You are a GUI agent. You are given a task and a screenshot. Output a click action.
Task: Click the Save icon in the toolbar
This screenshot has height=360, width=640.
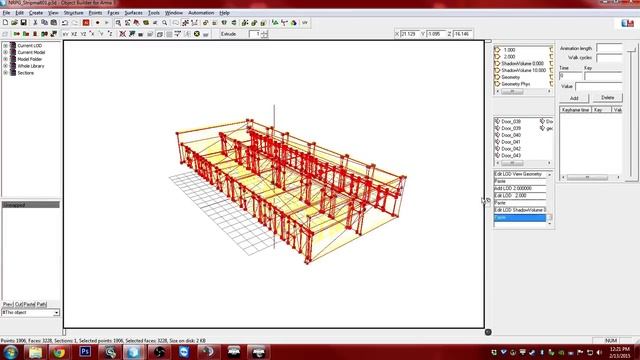(x=24, y=23)
